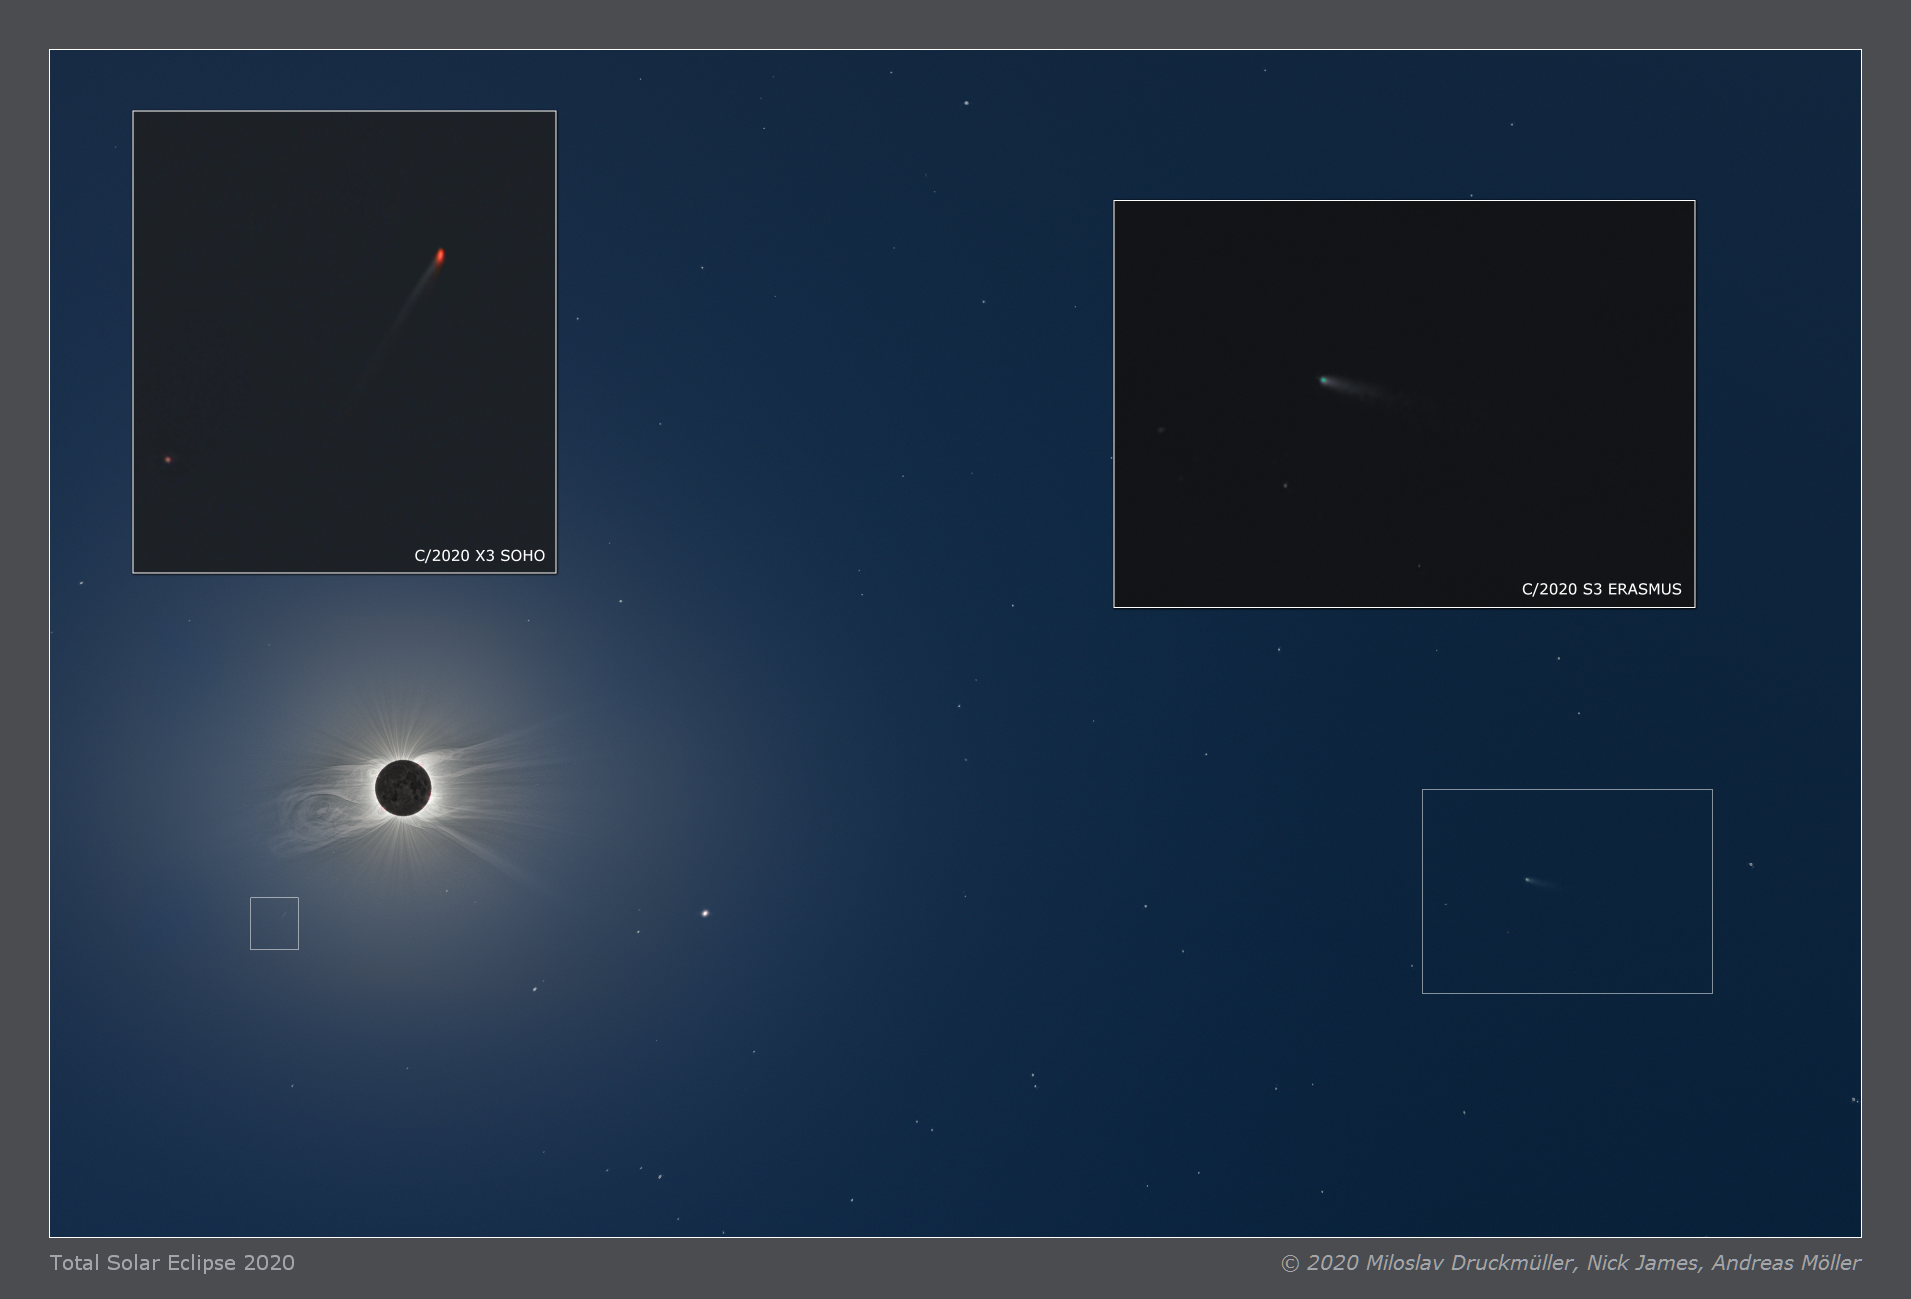Click the C/2020 S3 ERASMUS label
Screen dimensions: 1911x1299
click(x=1601, y=590)
